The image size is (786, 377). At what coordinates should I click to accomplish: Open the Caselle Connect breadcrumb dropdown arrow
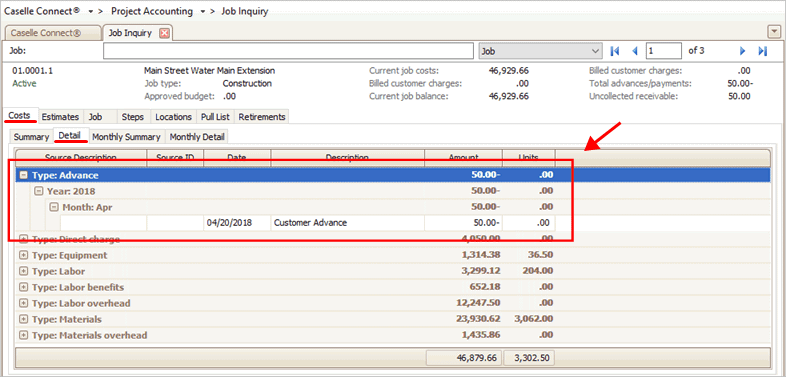[91, 12]
